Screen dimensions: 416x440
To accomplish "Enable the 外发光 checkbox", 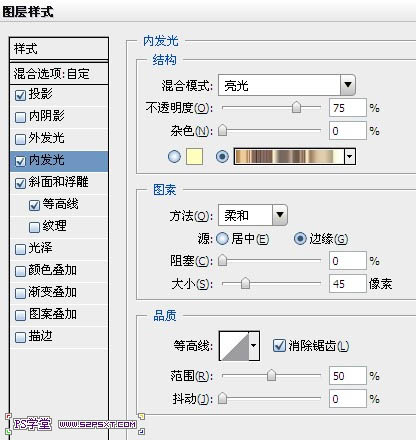I will tap(20, 139).
